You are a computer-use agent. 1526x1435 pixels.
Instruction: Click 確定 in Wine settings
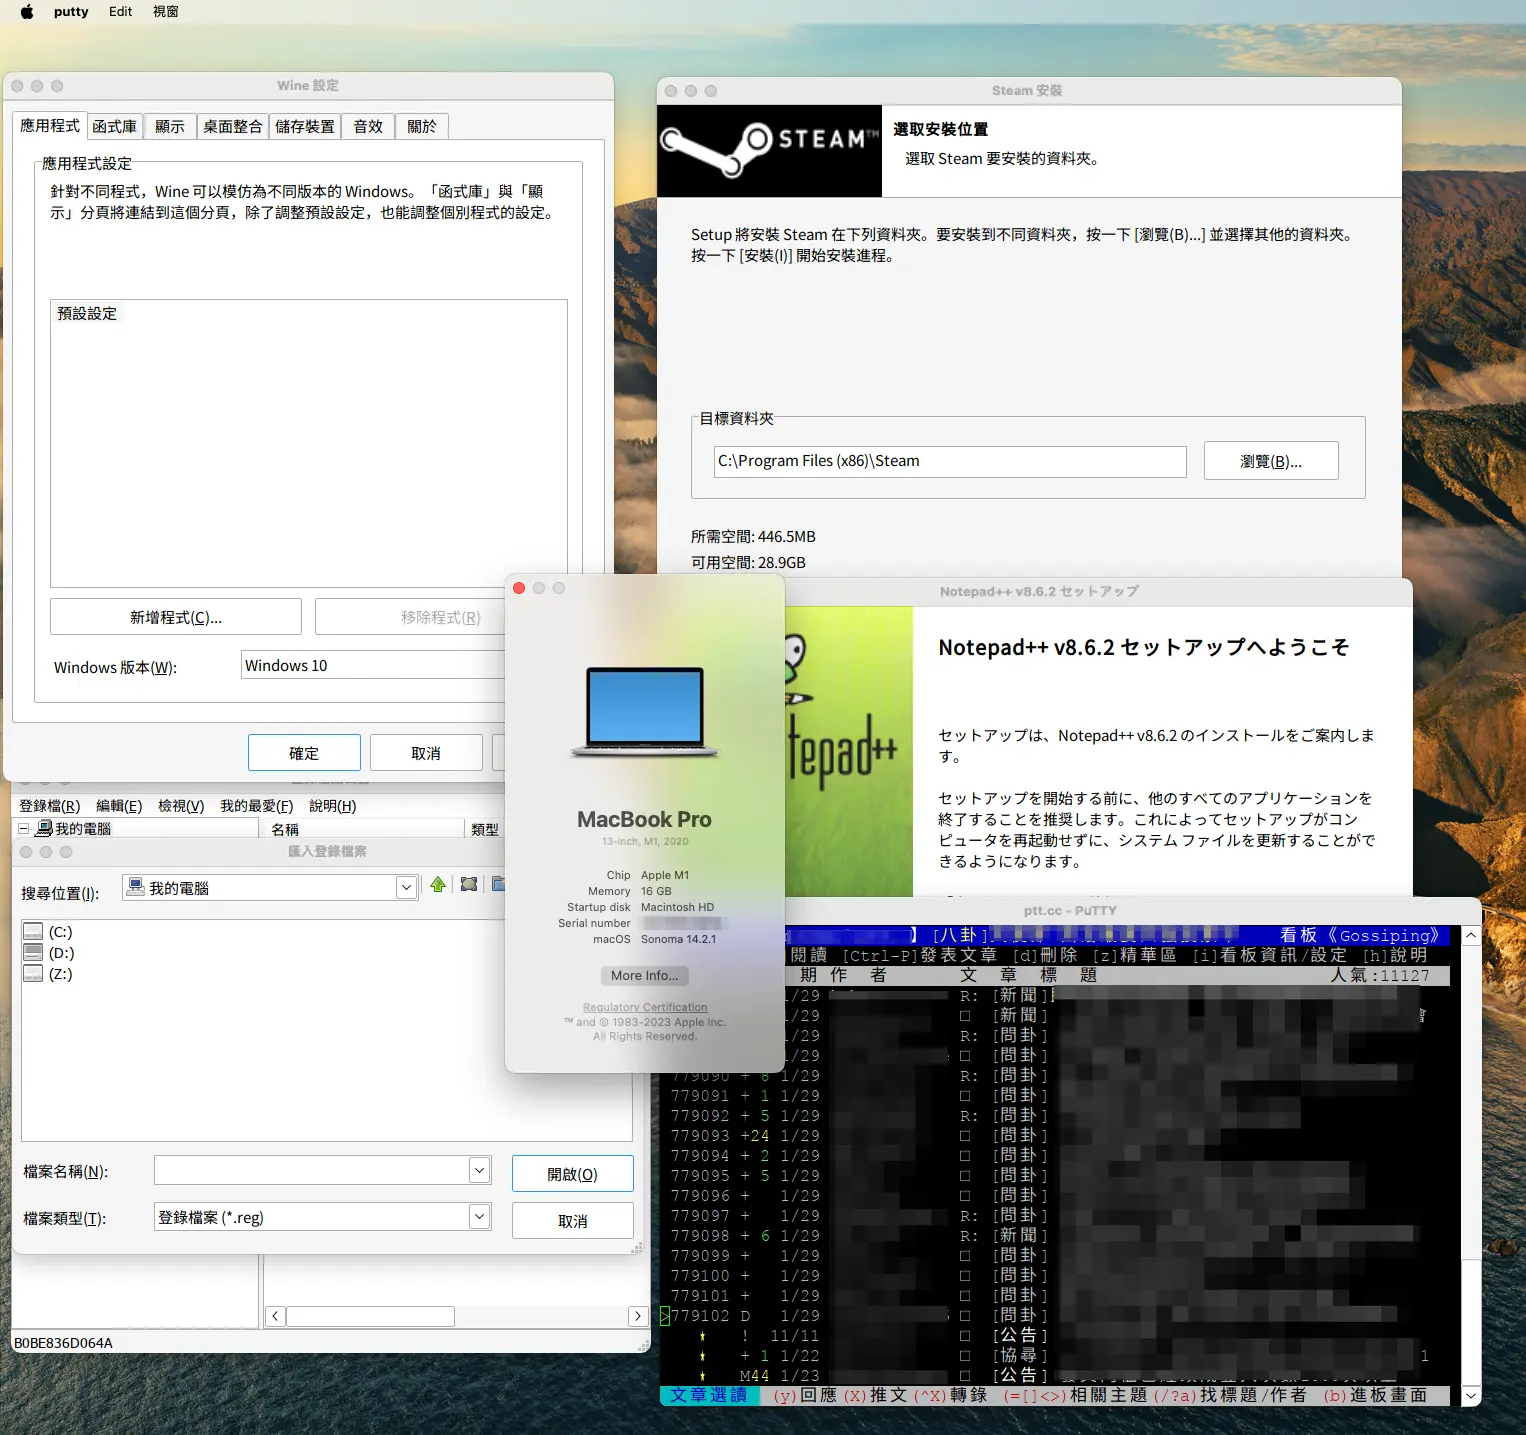[x=304, y=753]
